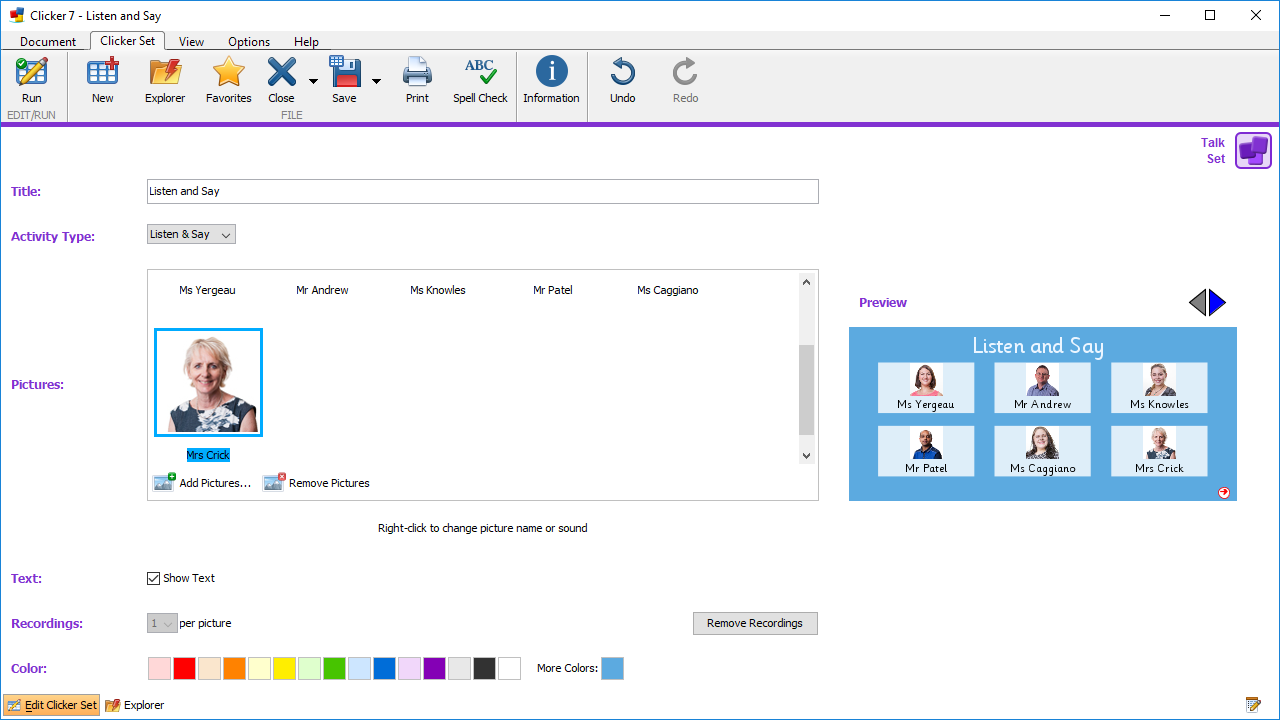The width and height of the screenshot is (1280, 720).
Task: Toggle the Show Text checkbox
Action: (153, 578)
